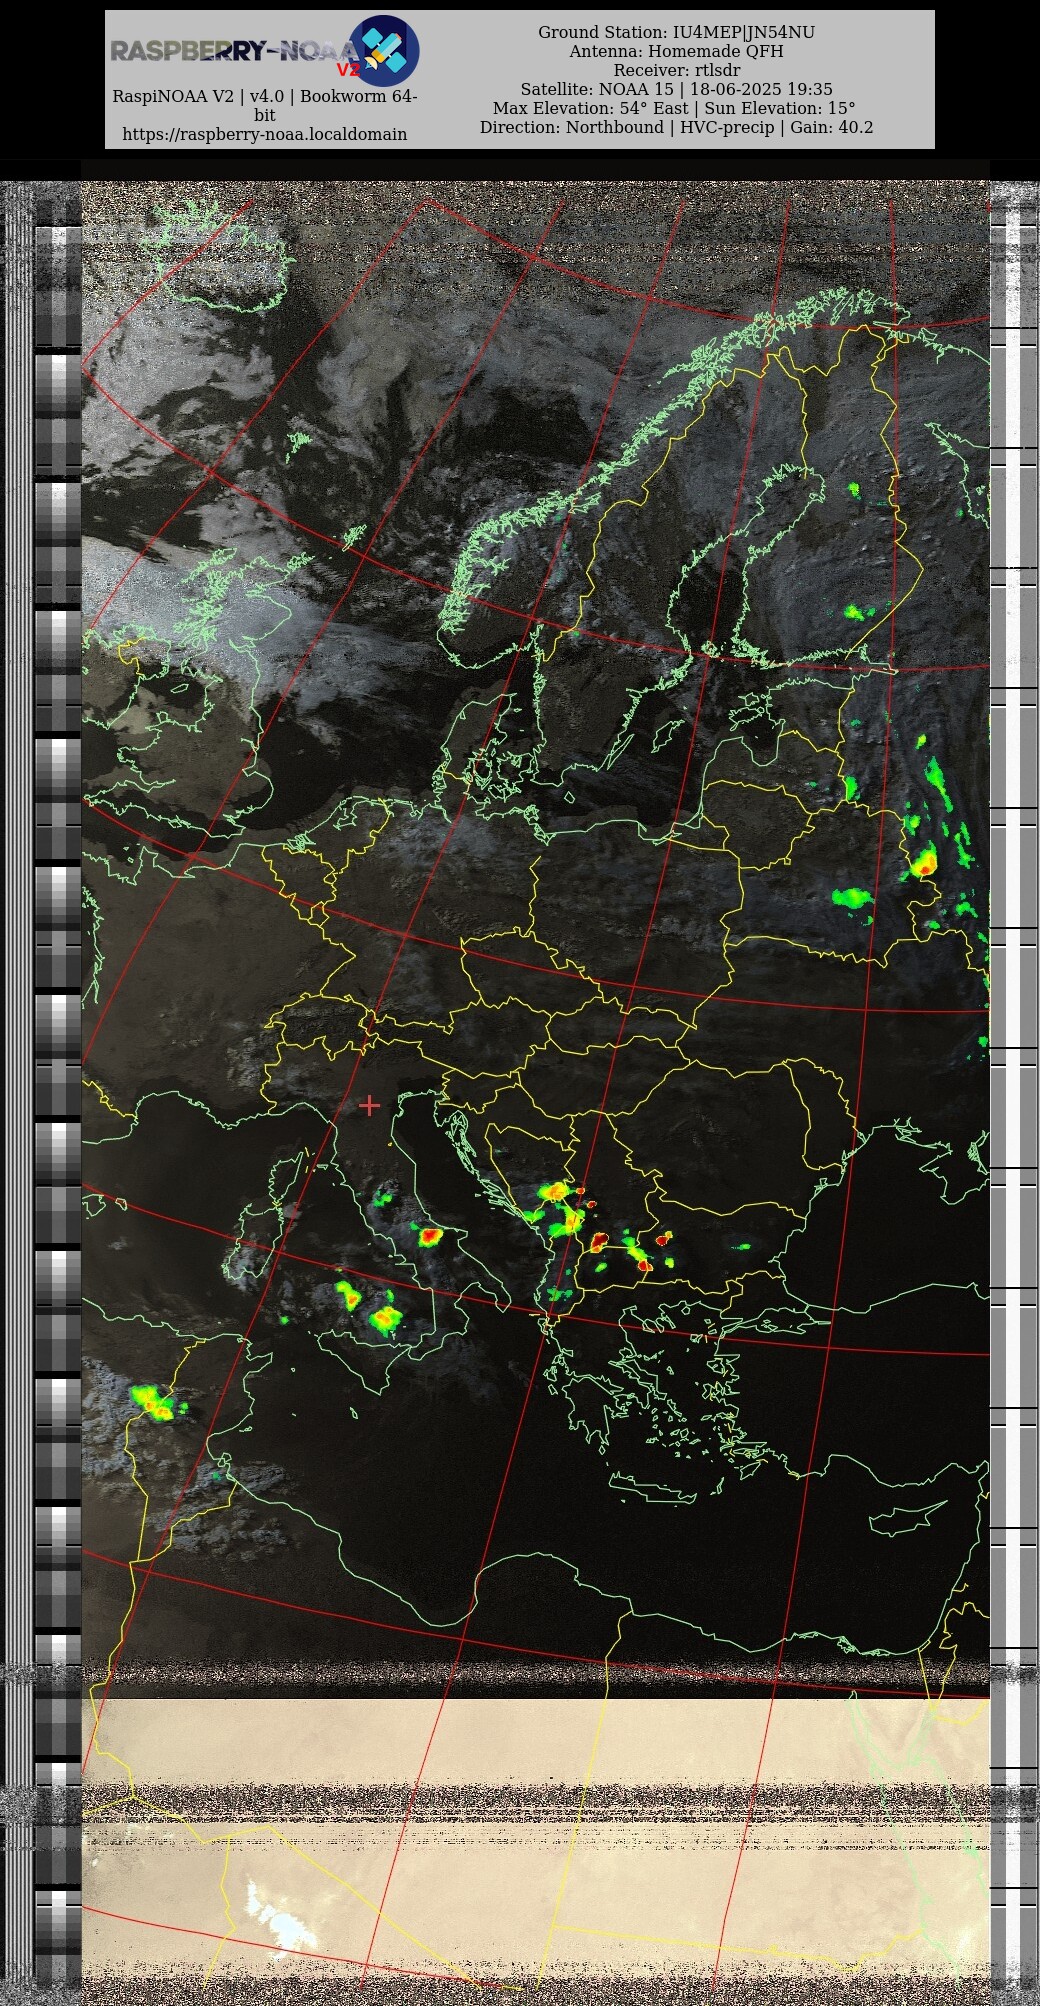
Task: Click the round satellite logo icon
Action: (x=384, y=51)
